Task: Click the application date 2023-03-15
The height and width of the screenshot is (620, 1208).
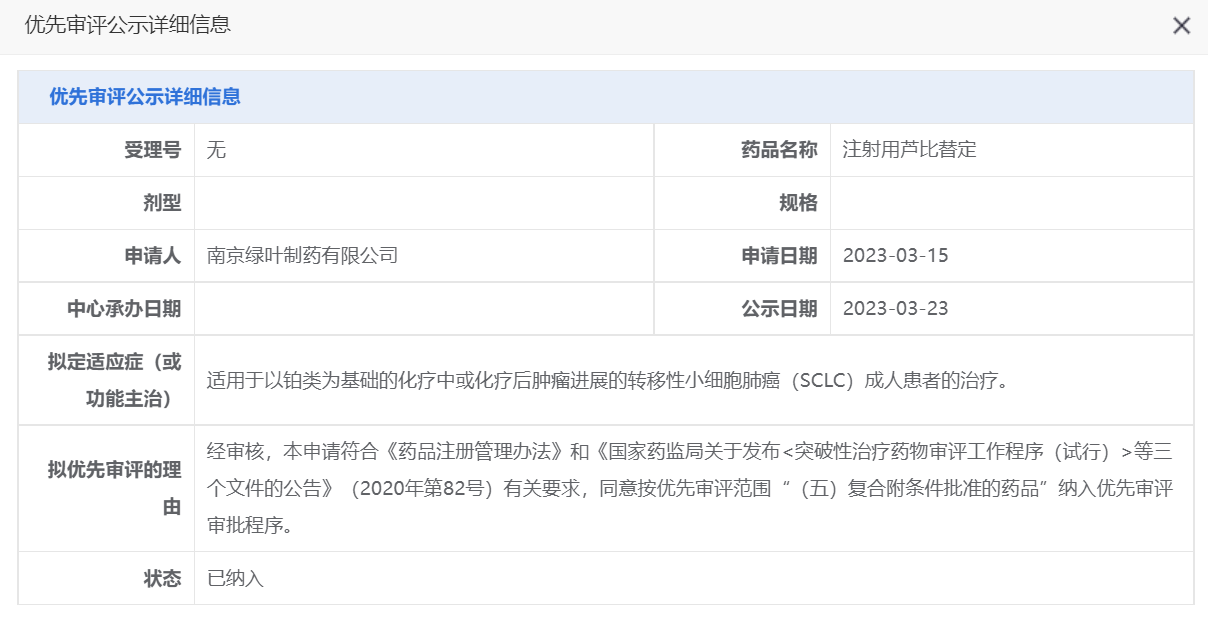Action: click(x=895, y=255)
